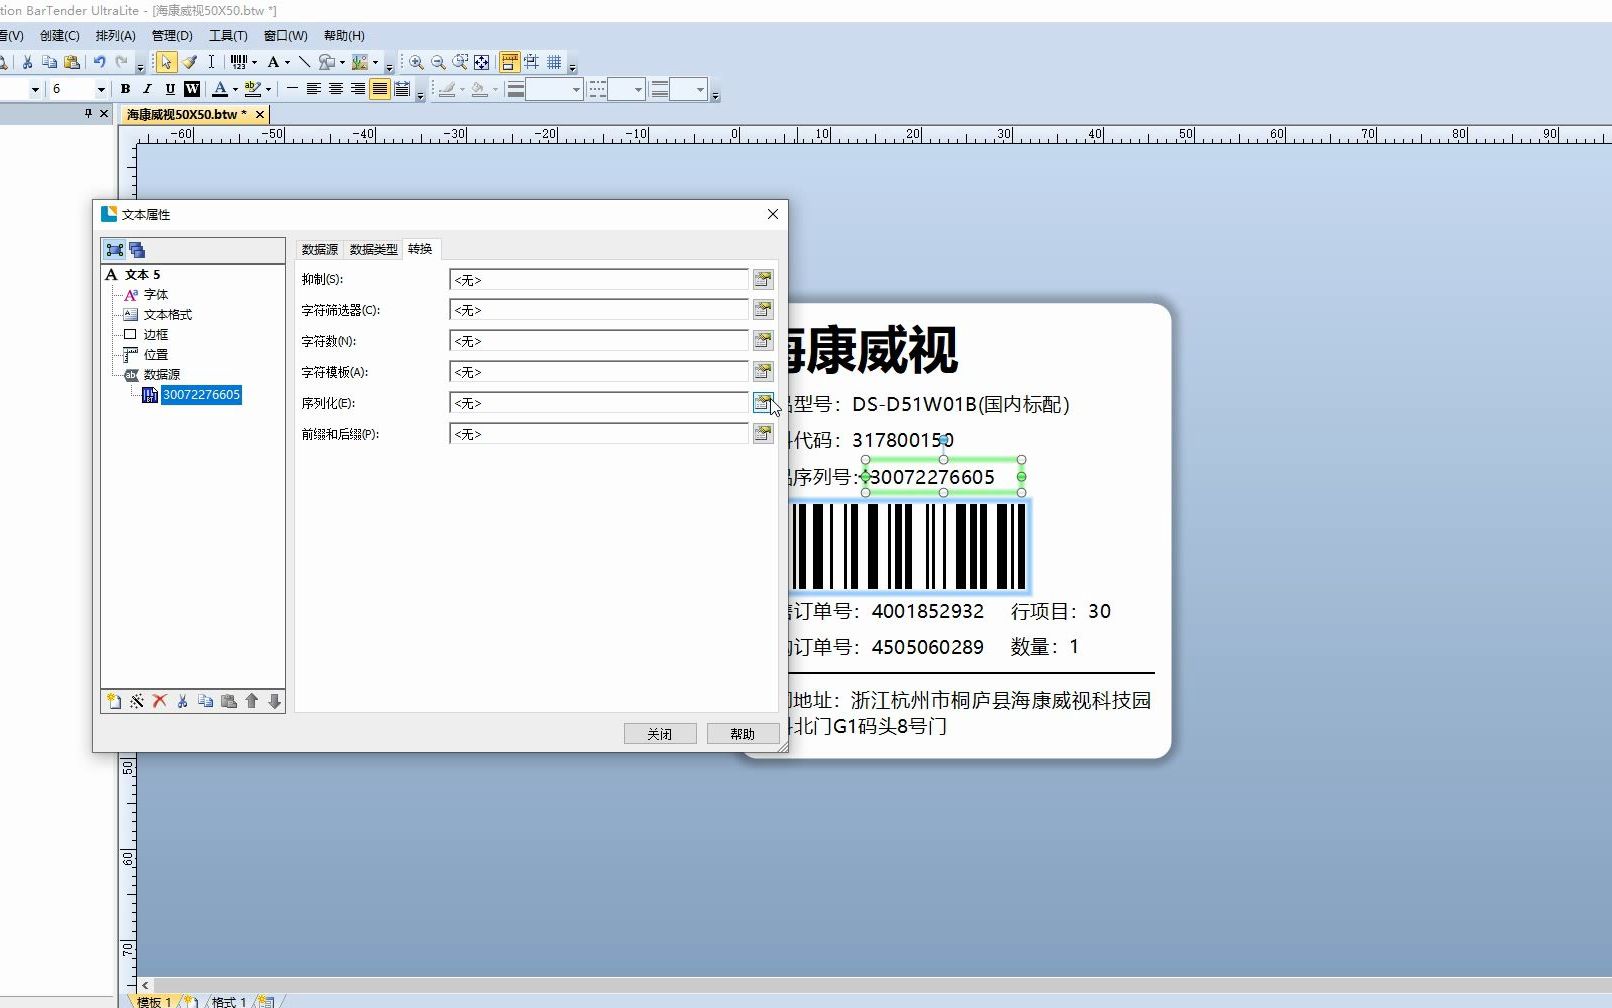The image size is (1612, 1008).
Task: Click the 序列化 value field
Action: (599, 403)
